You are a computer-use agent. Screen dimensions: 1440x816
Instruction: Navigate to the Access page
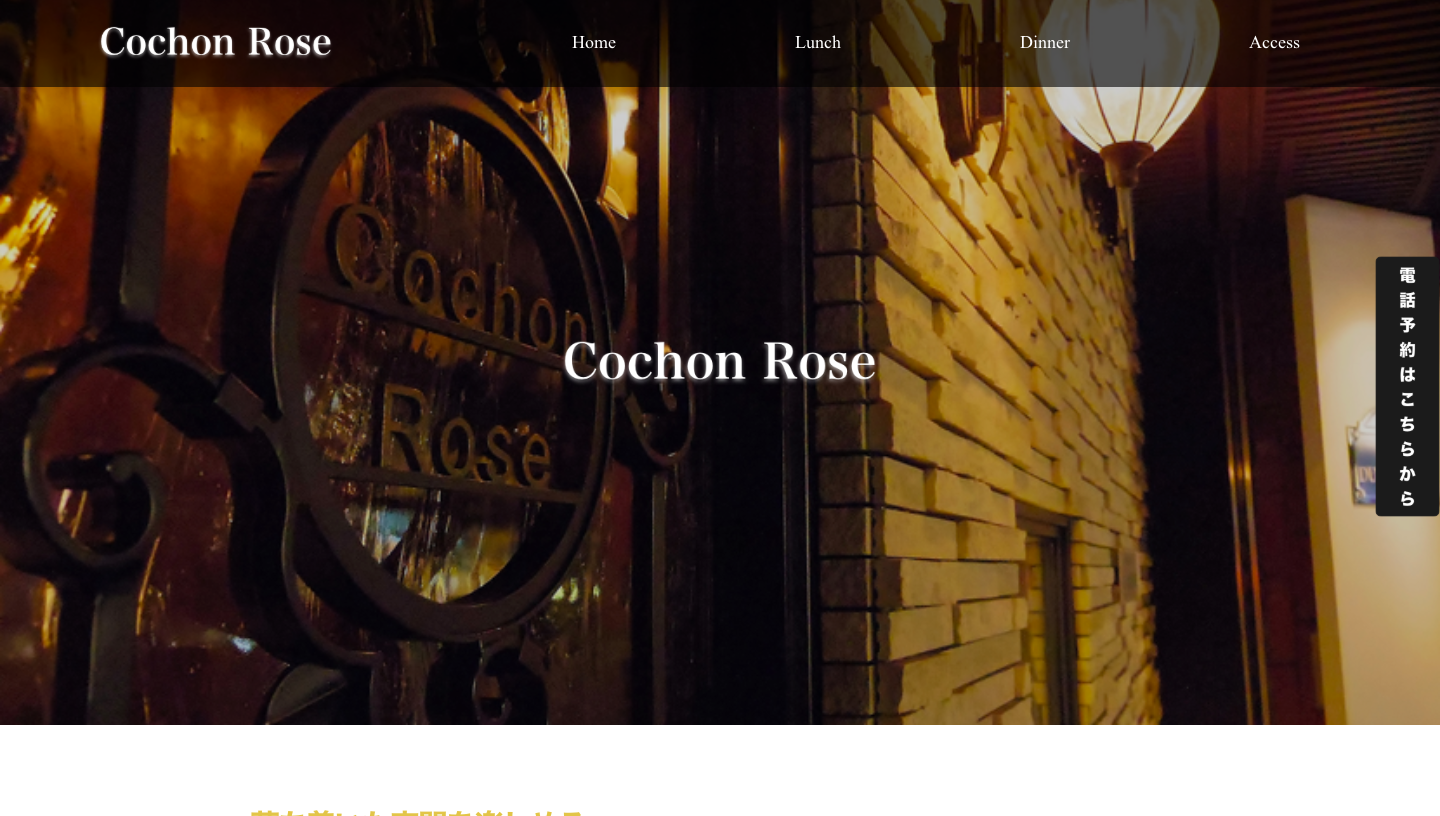(1274, 42)
